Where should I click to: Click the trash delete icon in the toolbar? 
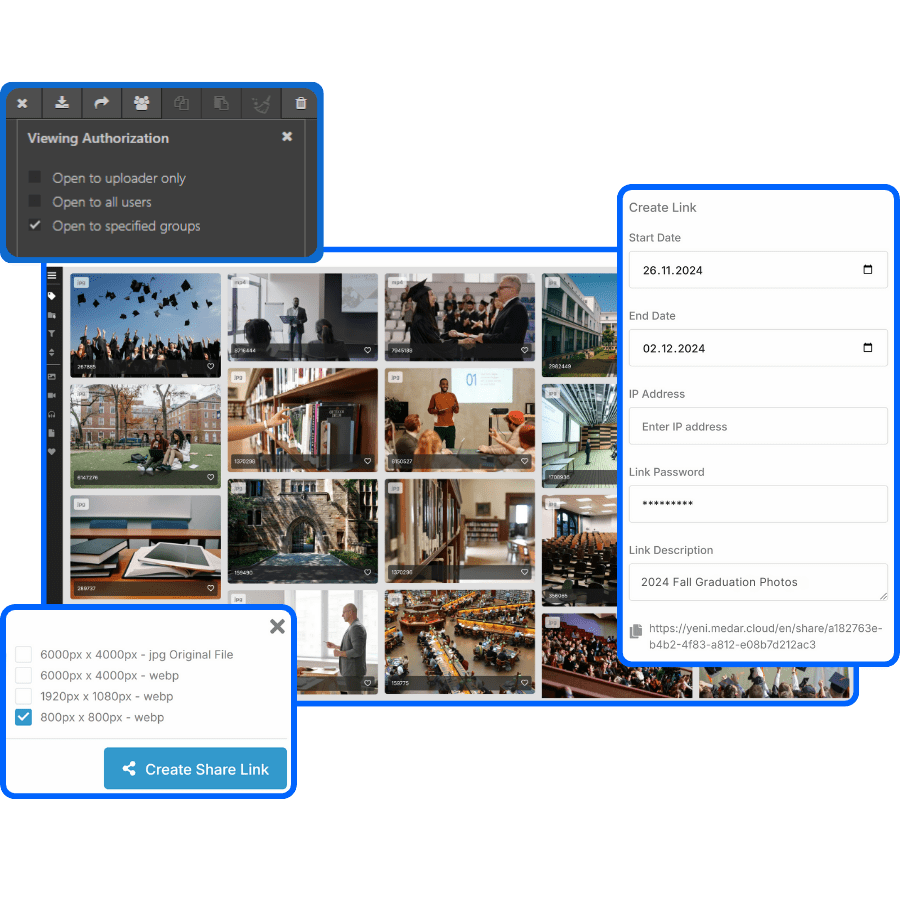300,103
